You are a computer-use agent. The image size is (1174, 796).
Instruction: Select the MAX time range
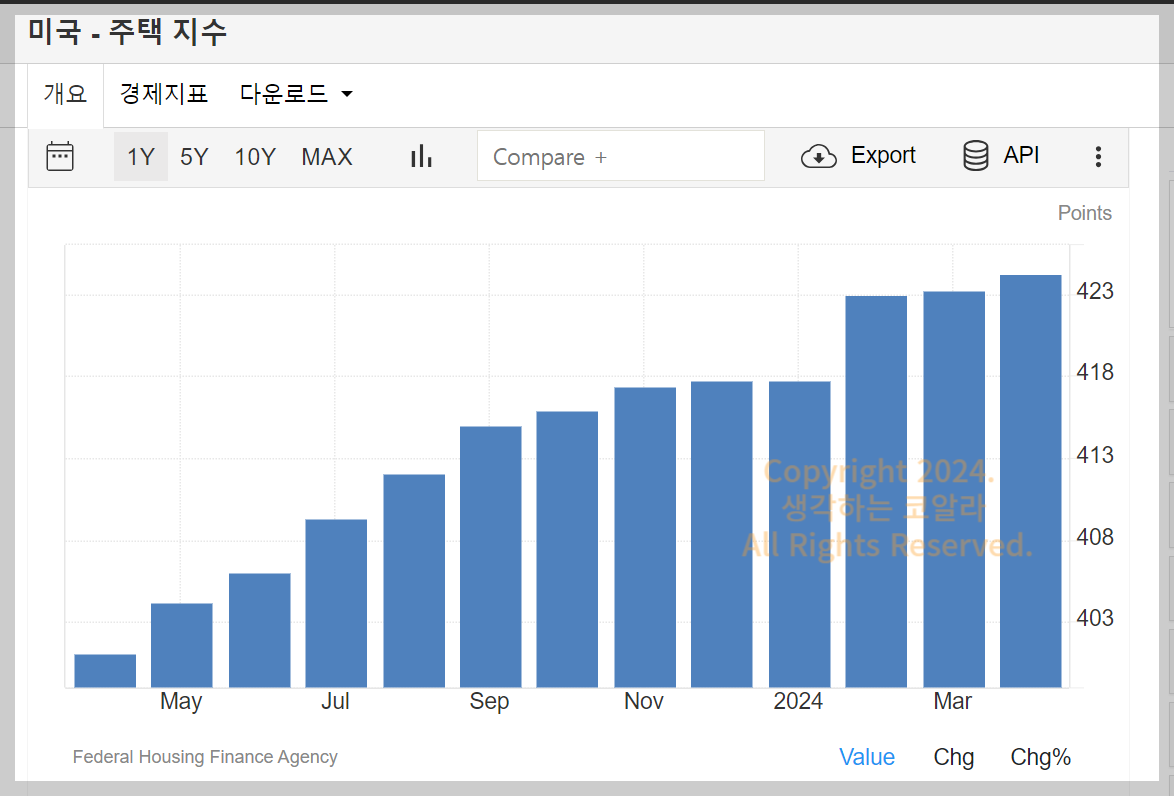[327, 157]
